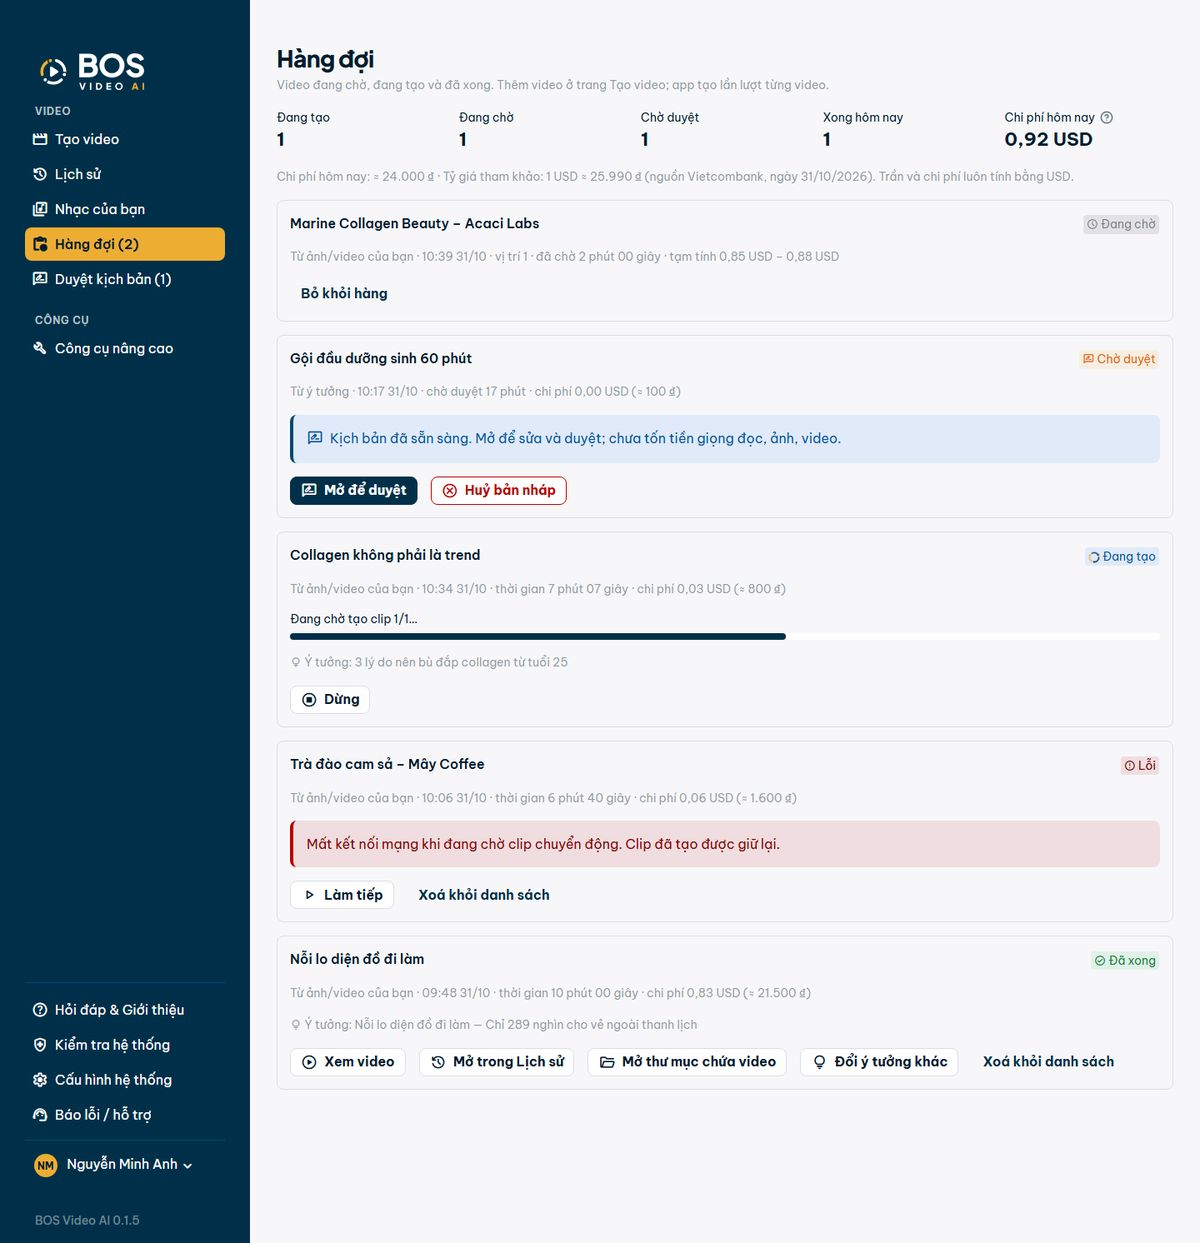Screen dimensions: 1200x1243
Task: Resume with the Làm tiếp button
Action: click(x=342, y=895)
